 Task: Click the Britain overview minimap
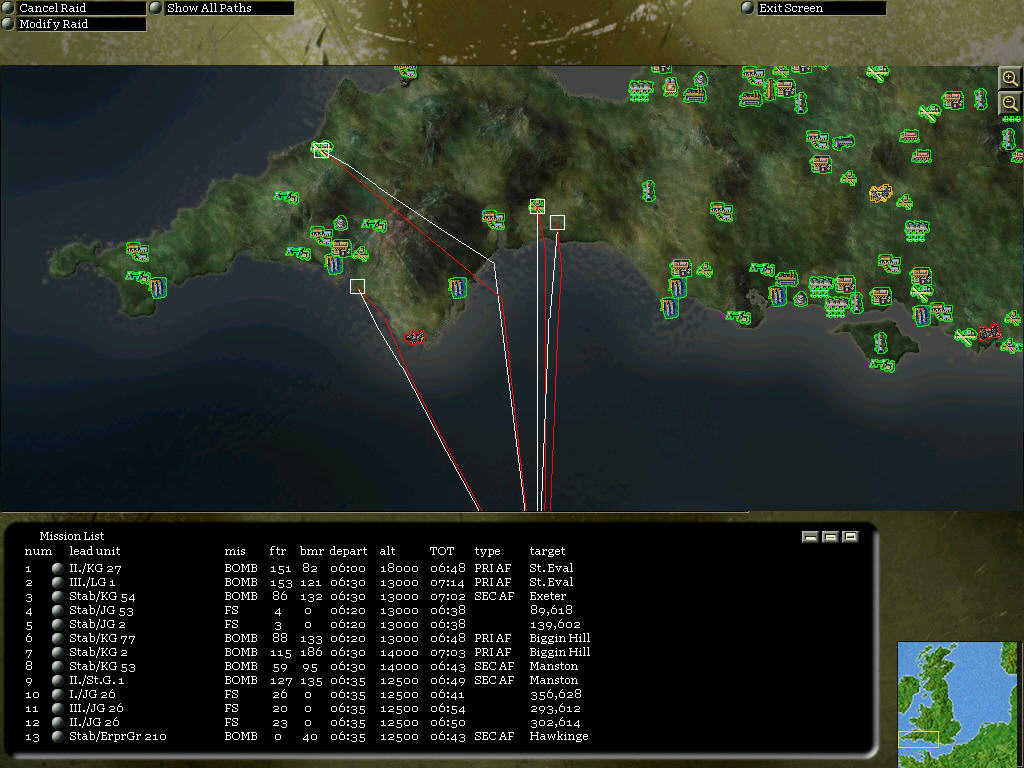click(x=957, y=704)
